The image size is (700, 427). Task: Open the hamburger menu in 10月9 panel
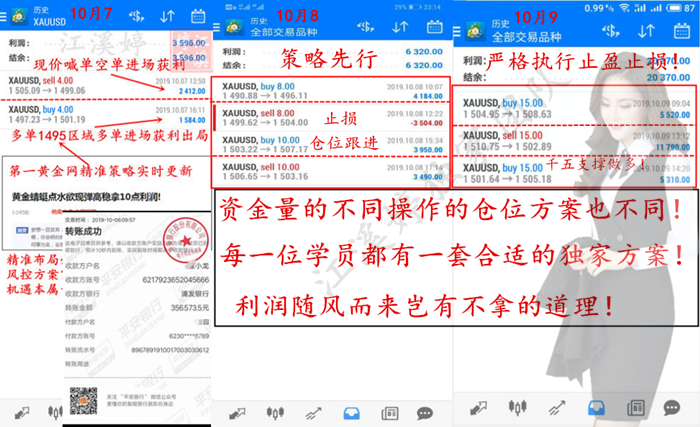point(457,32)
